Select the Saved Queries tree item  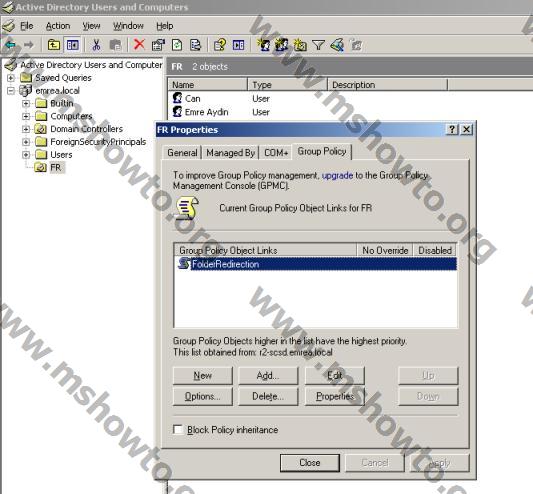tap(63, 78)
